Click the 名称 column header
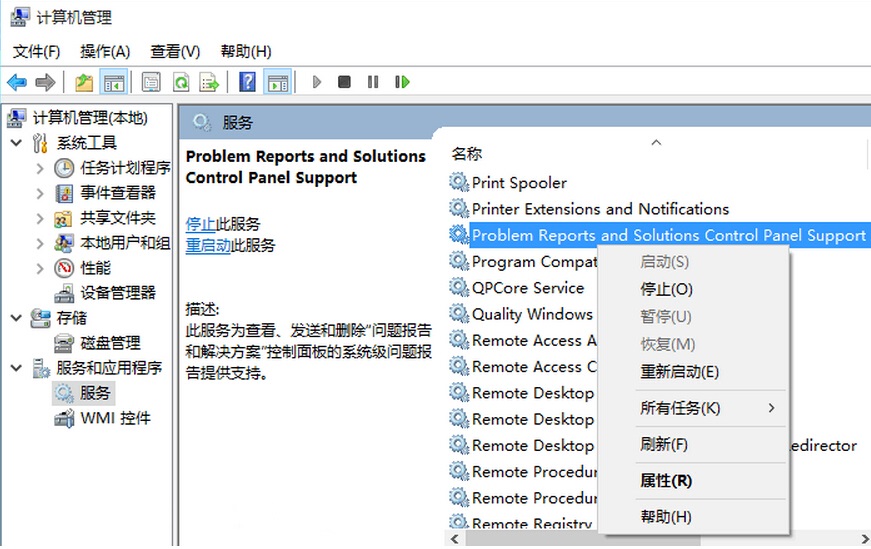 pos(467,154)
